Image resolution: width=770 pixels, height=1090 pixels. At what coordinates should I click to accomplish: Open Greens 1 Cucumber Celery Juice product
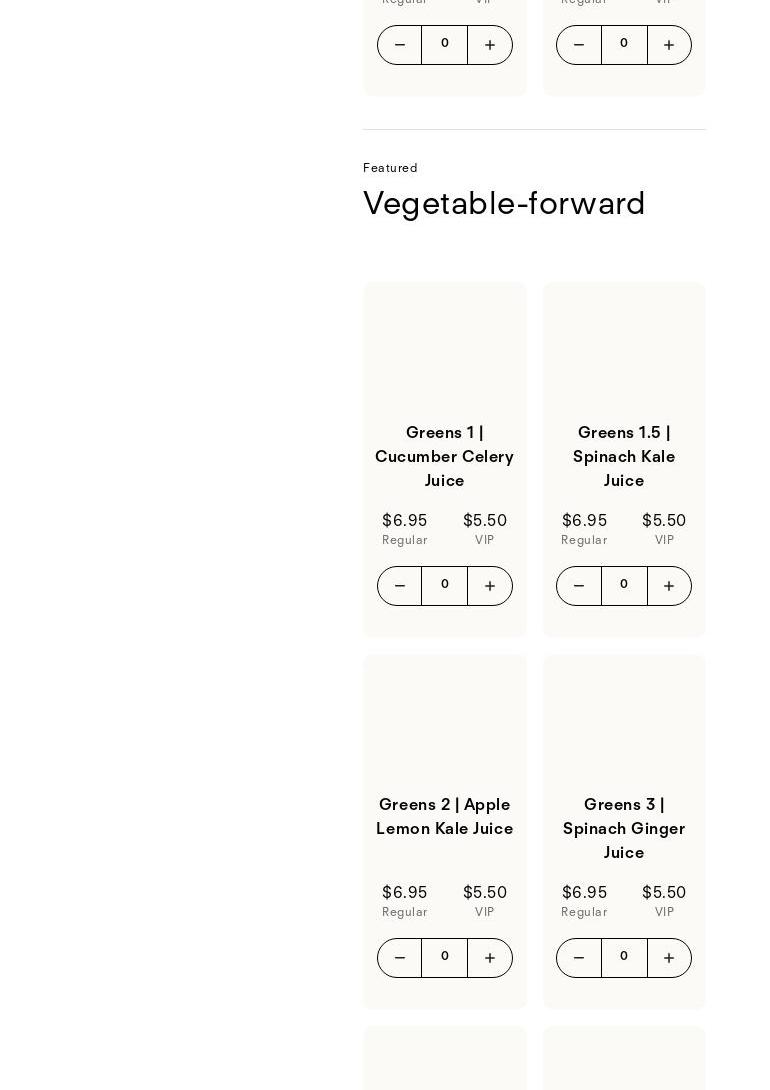445,457
